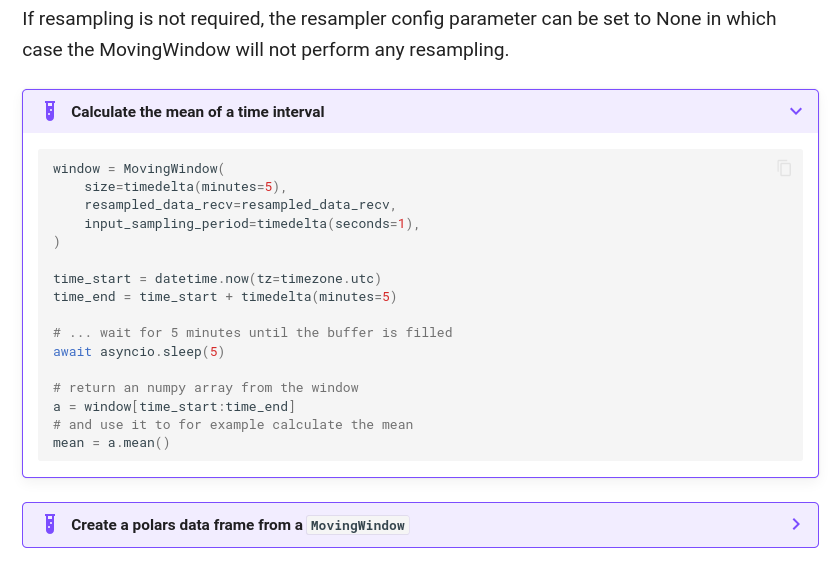The height and width of the screenshot is (565, 828).
Task: Click the inline MovingWindow code label
Action: (357, 525)
